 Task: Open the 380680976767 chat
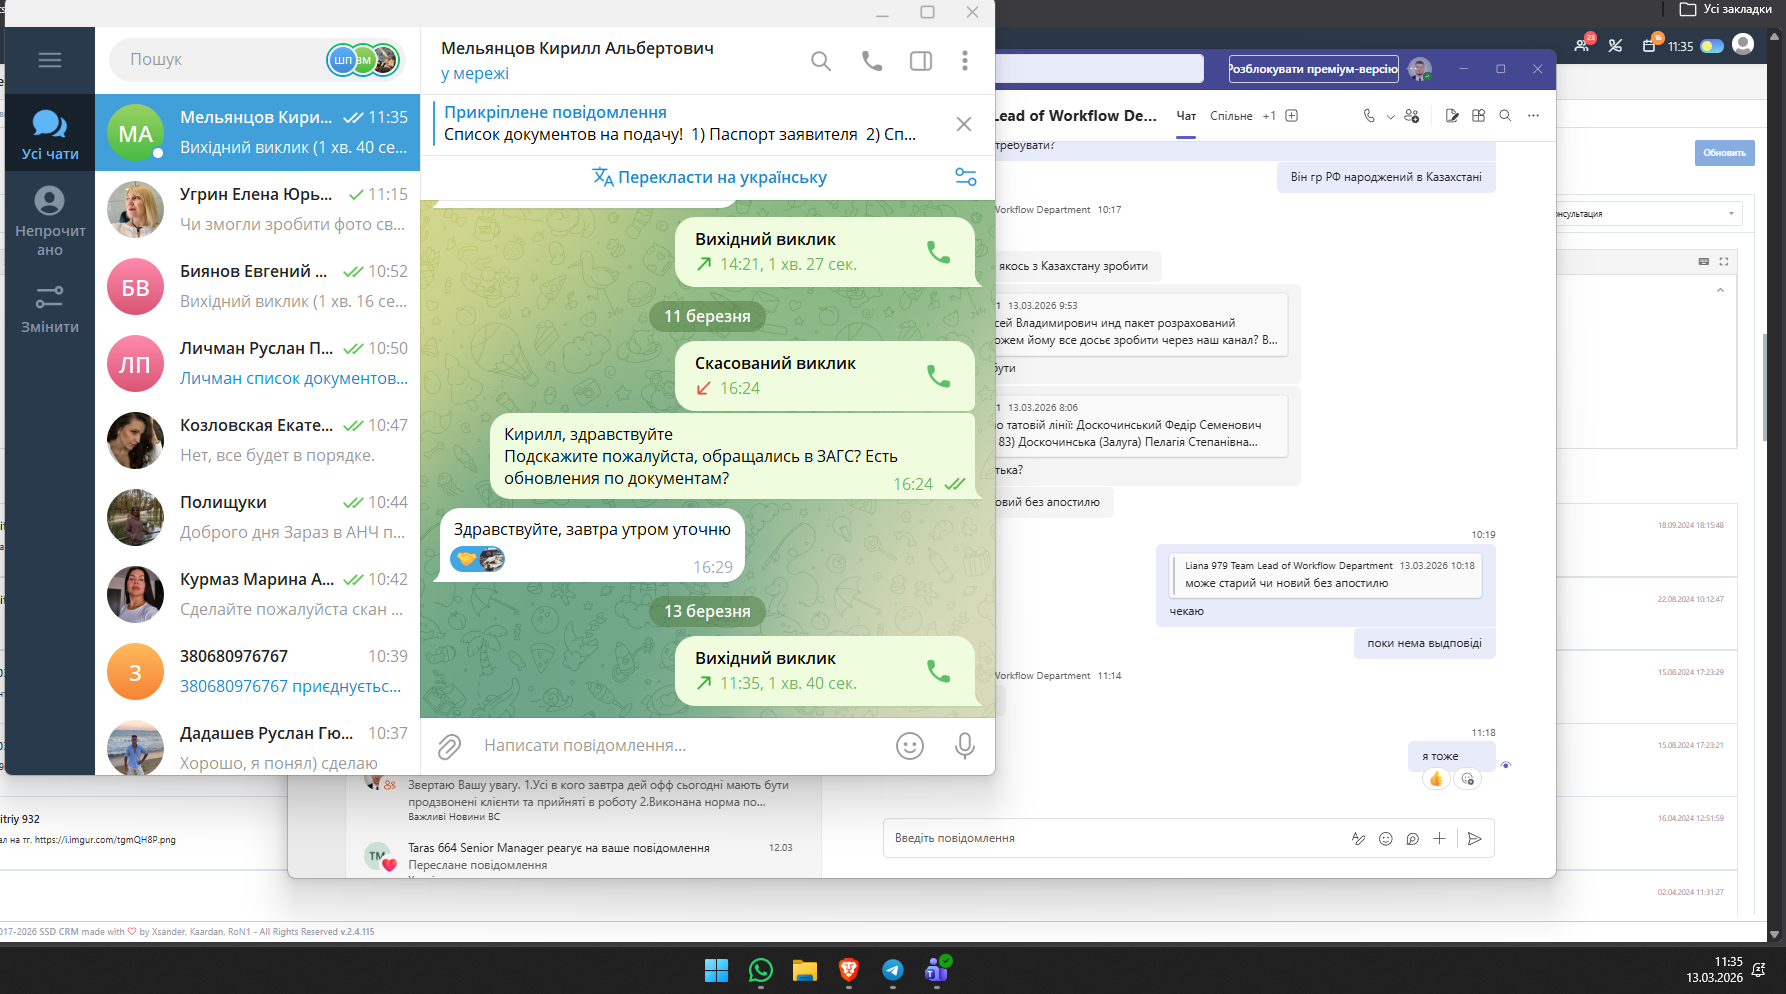click(258, 671)
